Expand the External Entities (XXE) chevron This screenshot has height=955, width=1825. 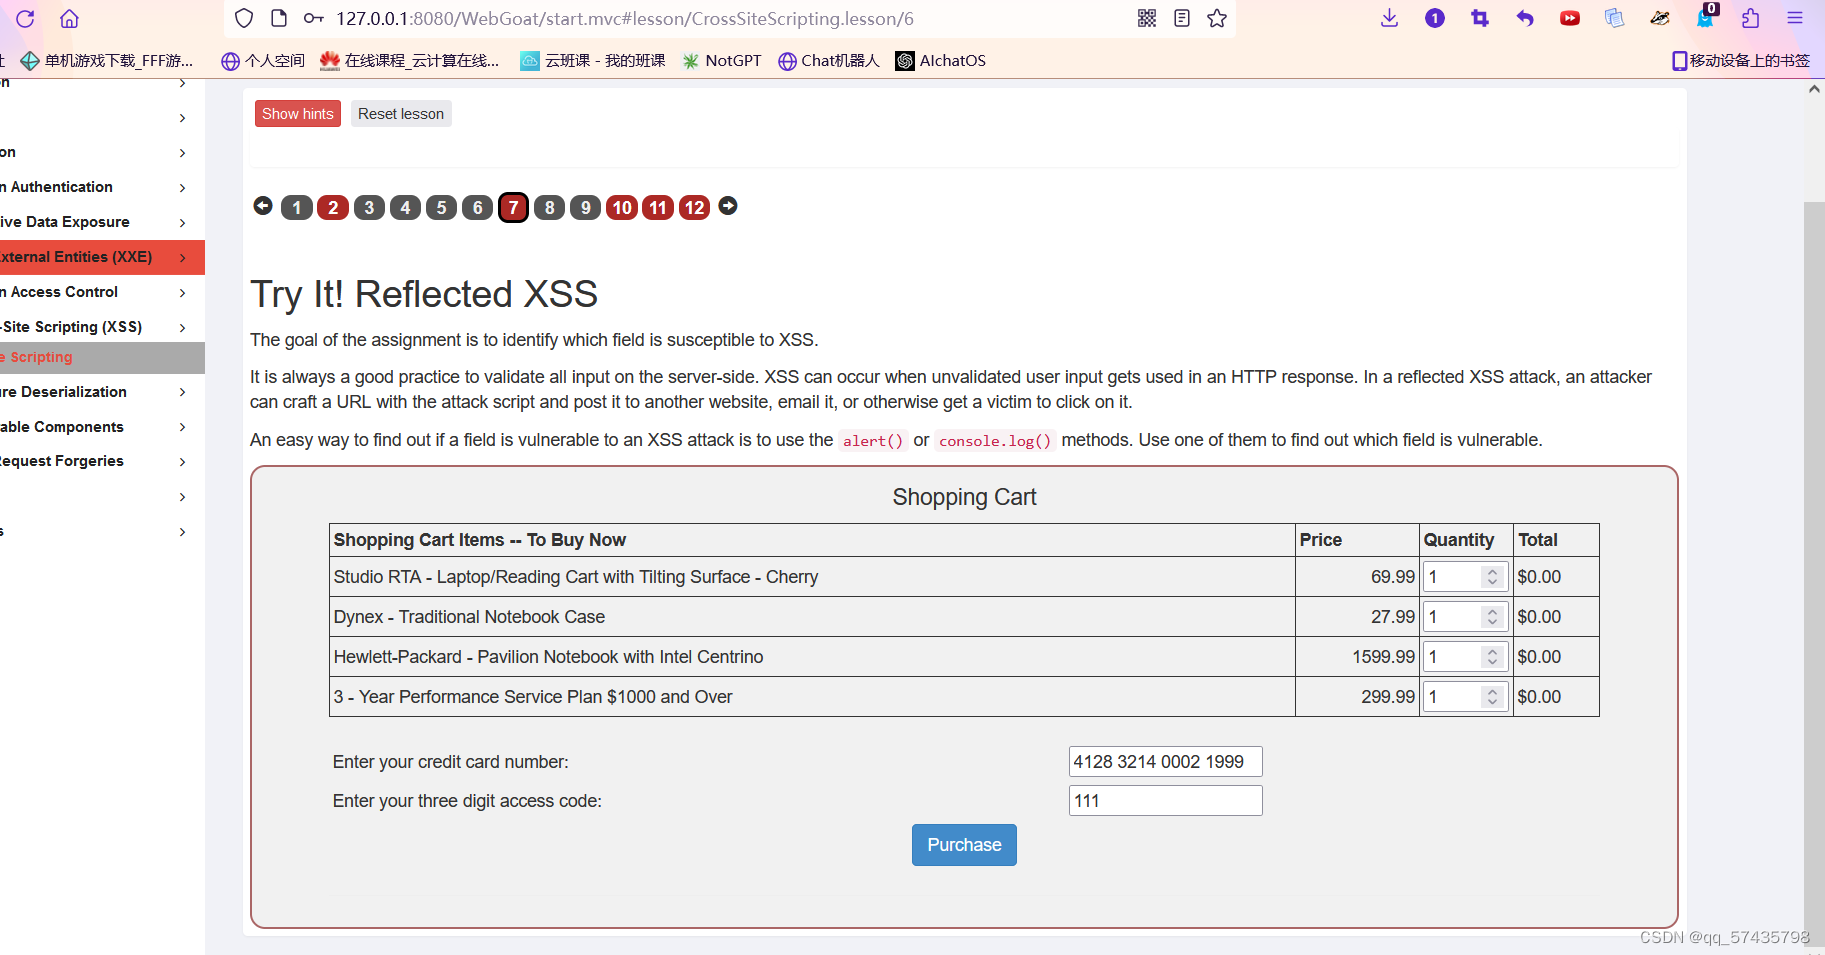182,257
